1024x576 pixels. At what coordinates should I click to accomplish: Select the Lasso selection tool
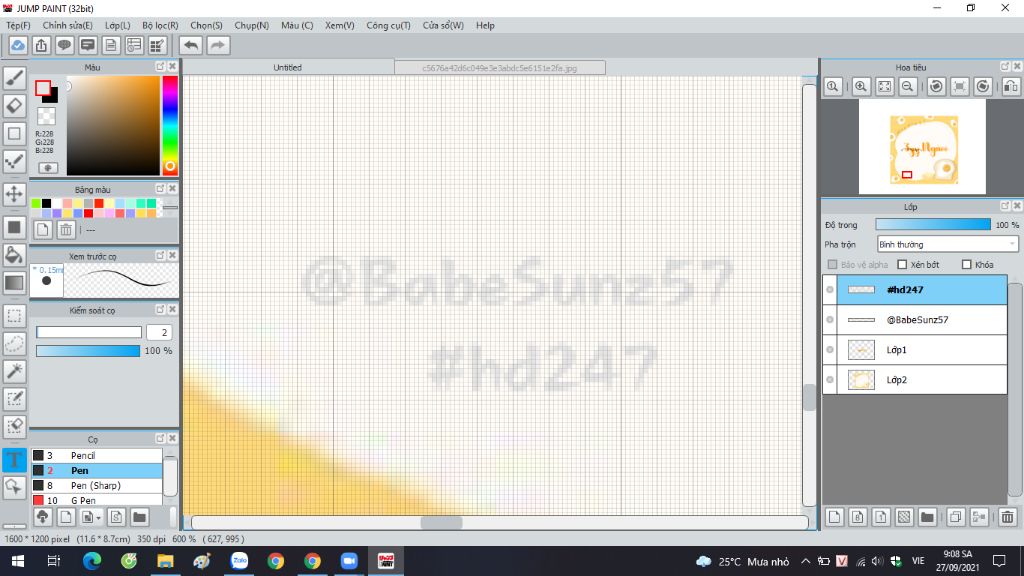tap(14, 344)
